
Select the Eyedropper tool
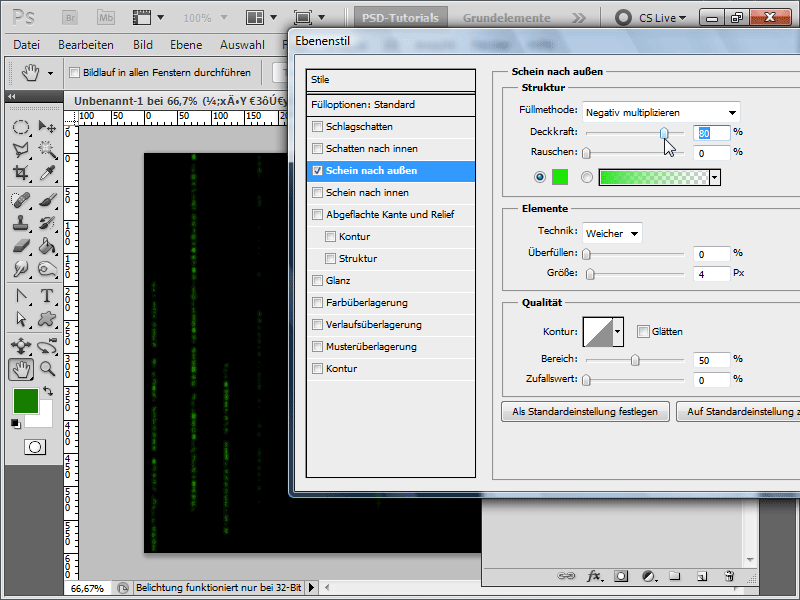click(47, 172)
